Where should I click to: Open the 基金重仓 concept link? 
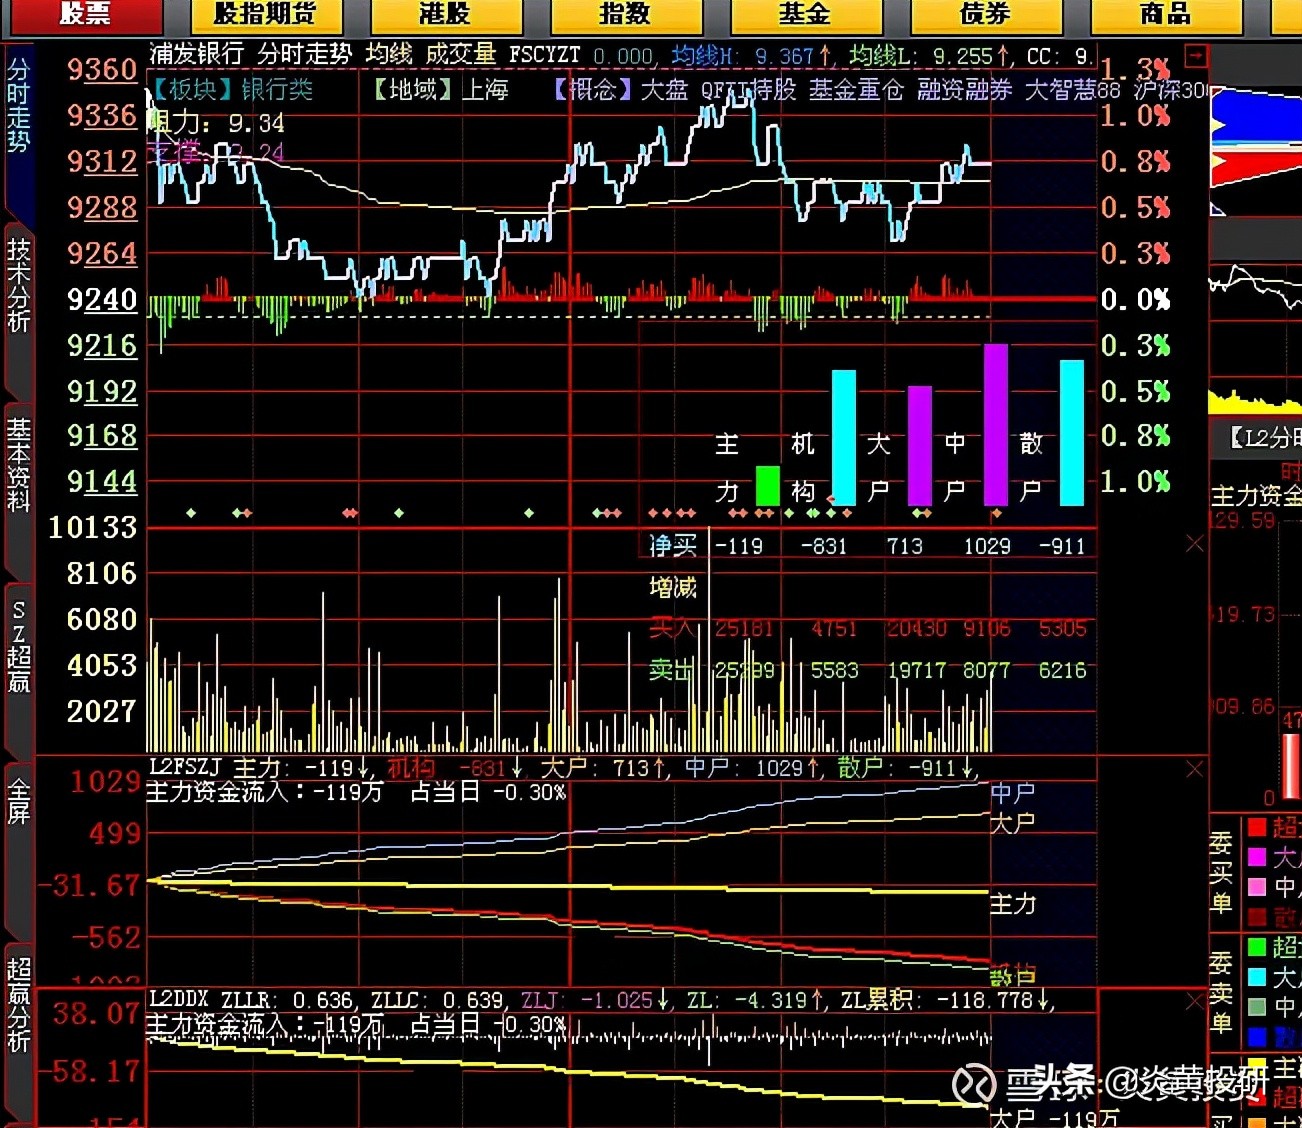click(x=857, y=90)
